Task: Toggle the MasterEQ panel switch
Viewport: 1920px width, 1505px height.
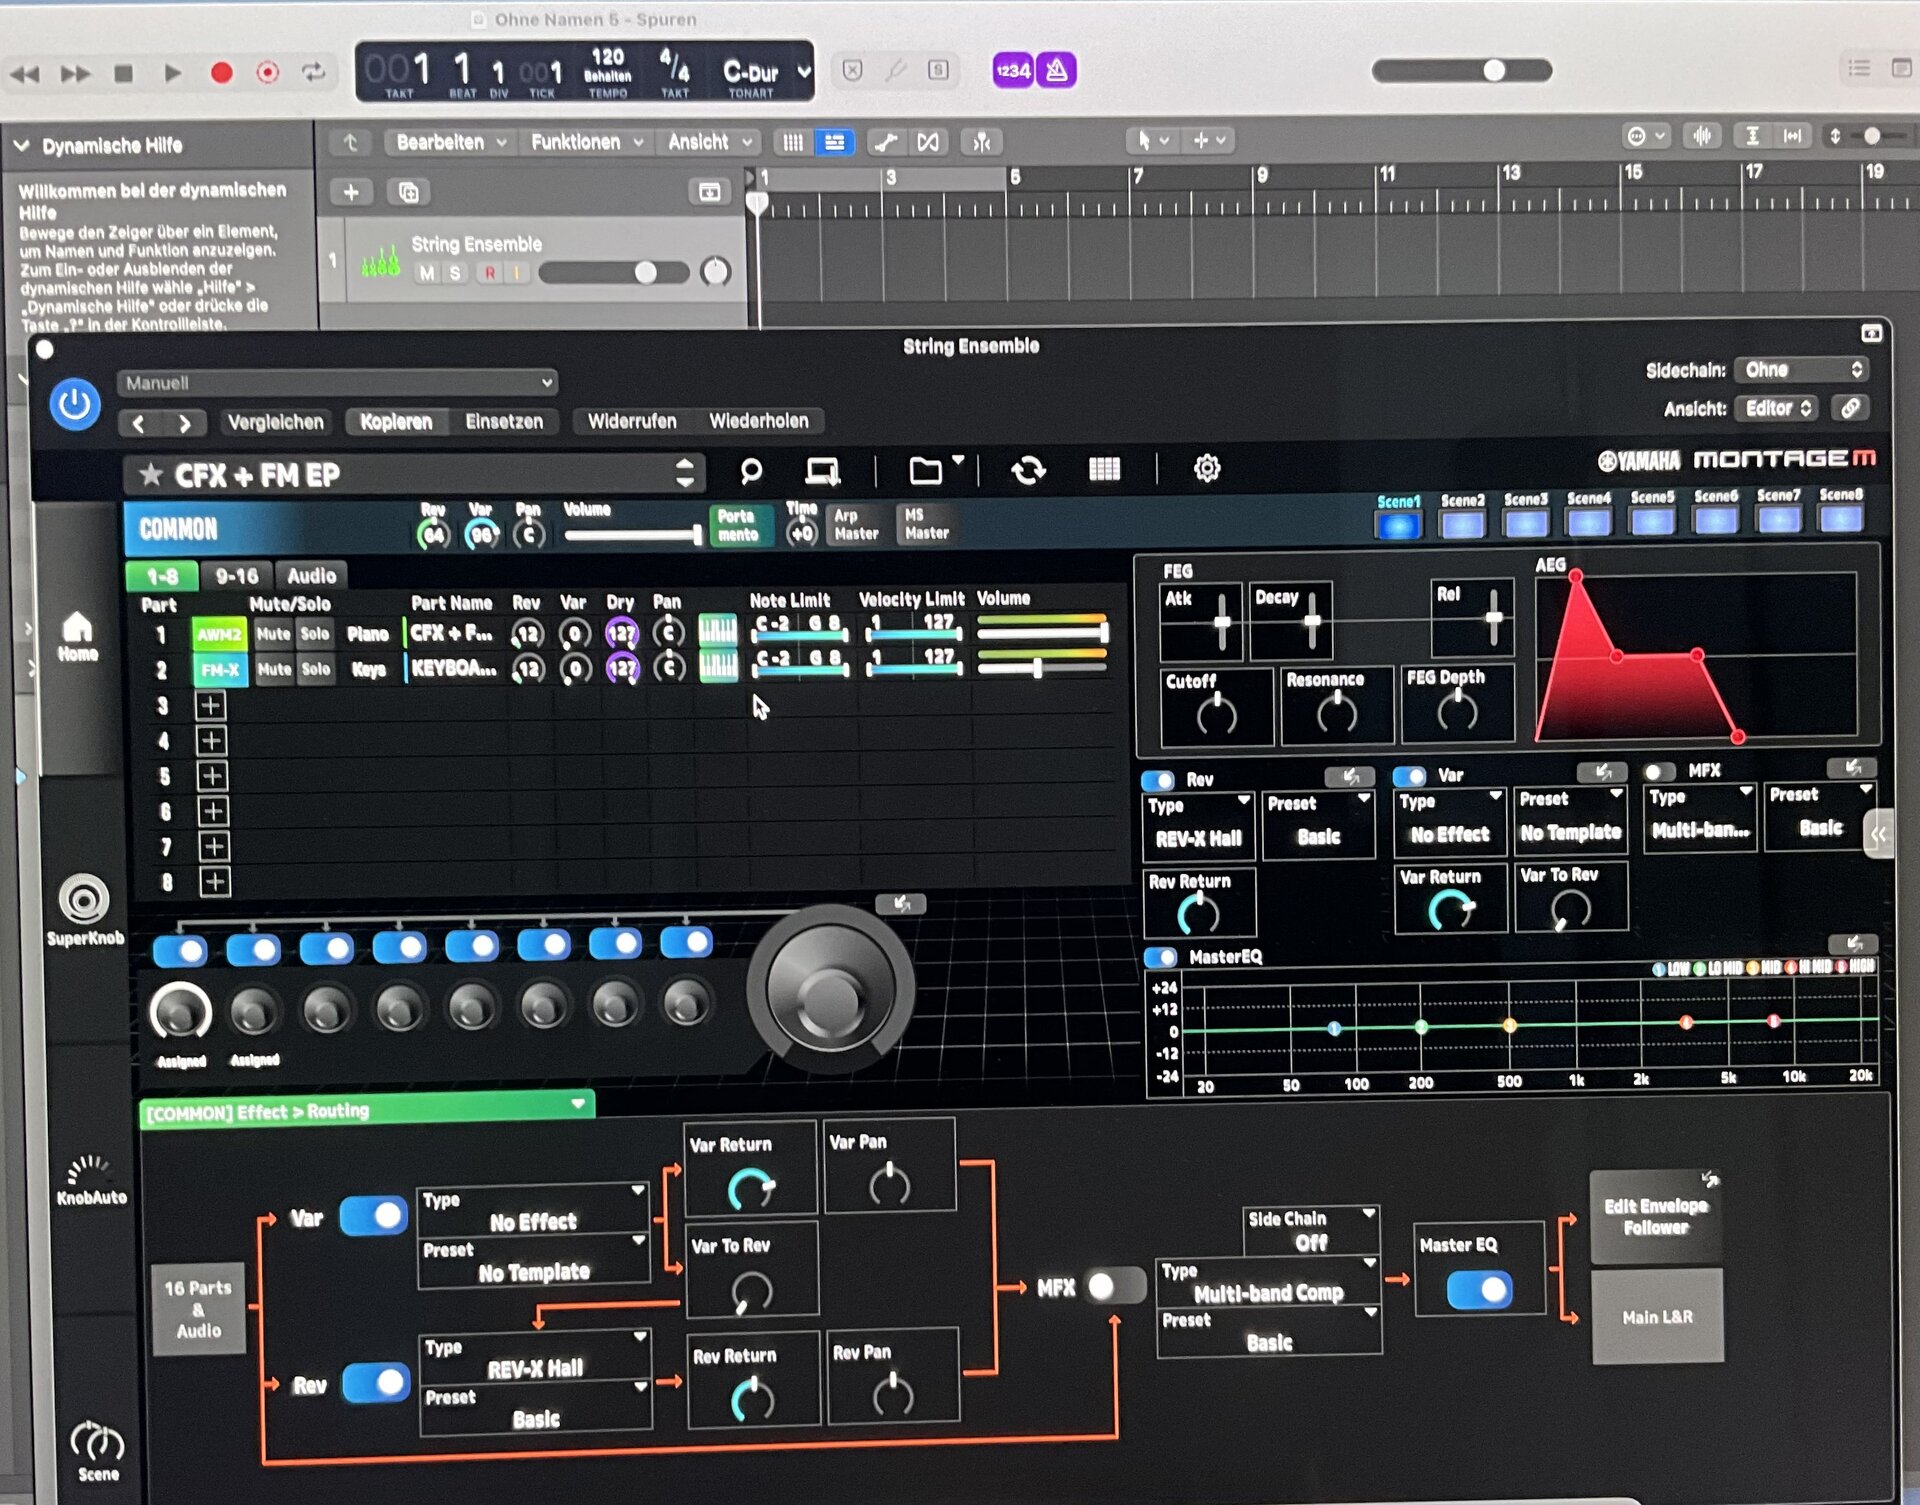Action: [1161, 958]
